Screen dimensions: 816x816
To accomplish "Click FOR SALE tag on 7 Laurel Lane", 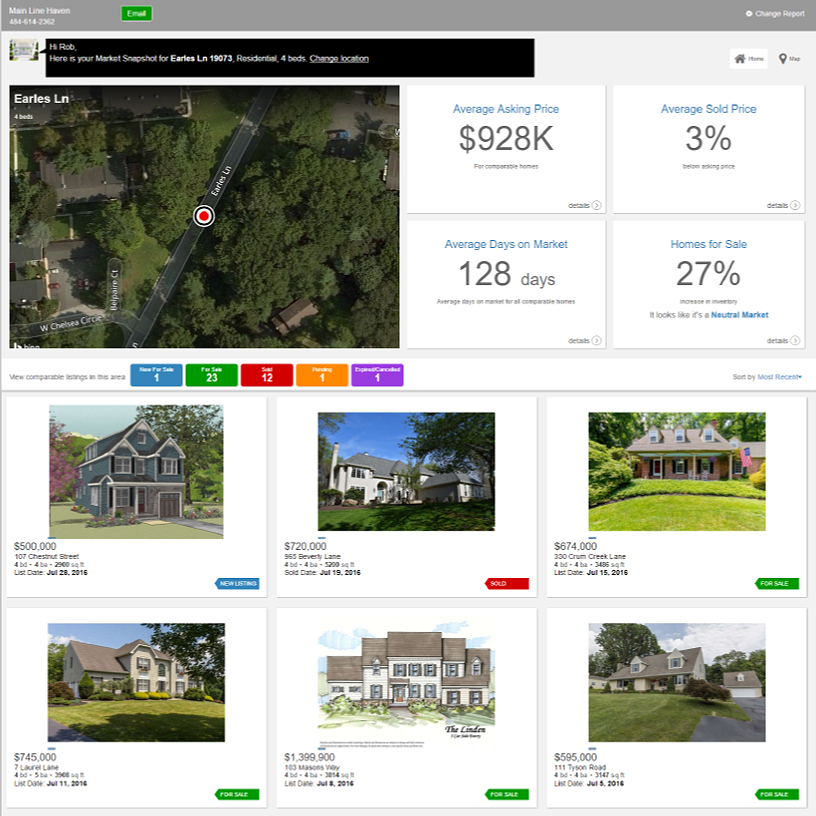I will tap(237, 794).
